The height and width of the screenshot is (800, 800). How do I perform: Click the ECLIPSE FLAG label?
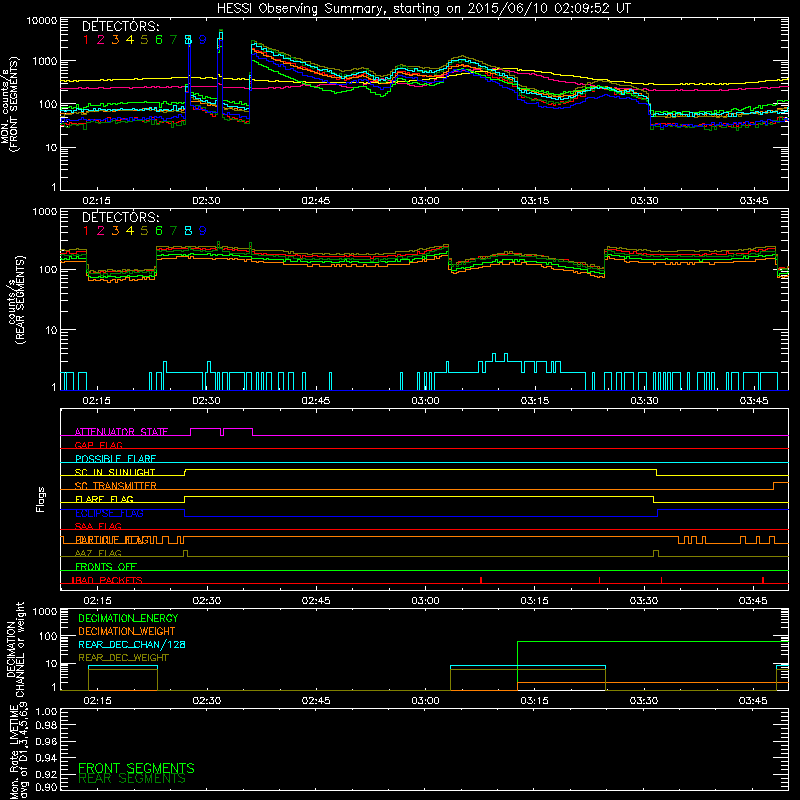[x=109, y=513]
